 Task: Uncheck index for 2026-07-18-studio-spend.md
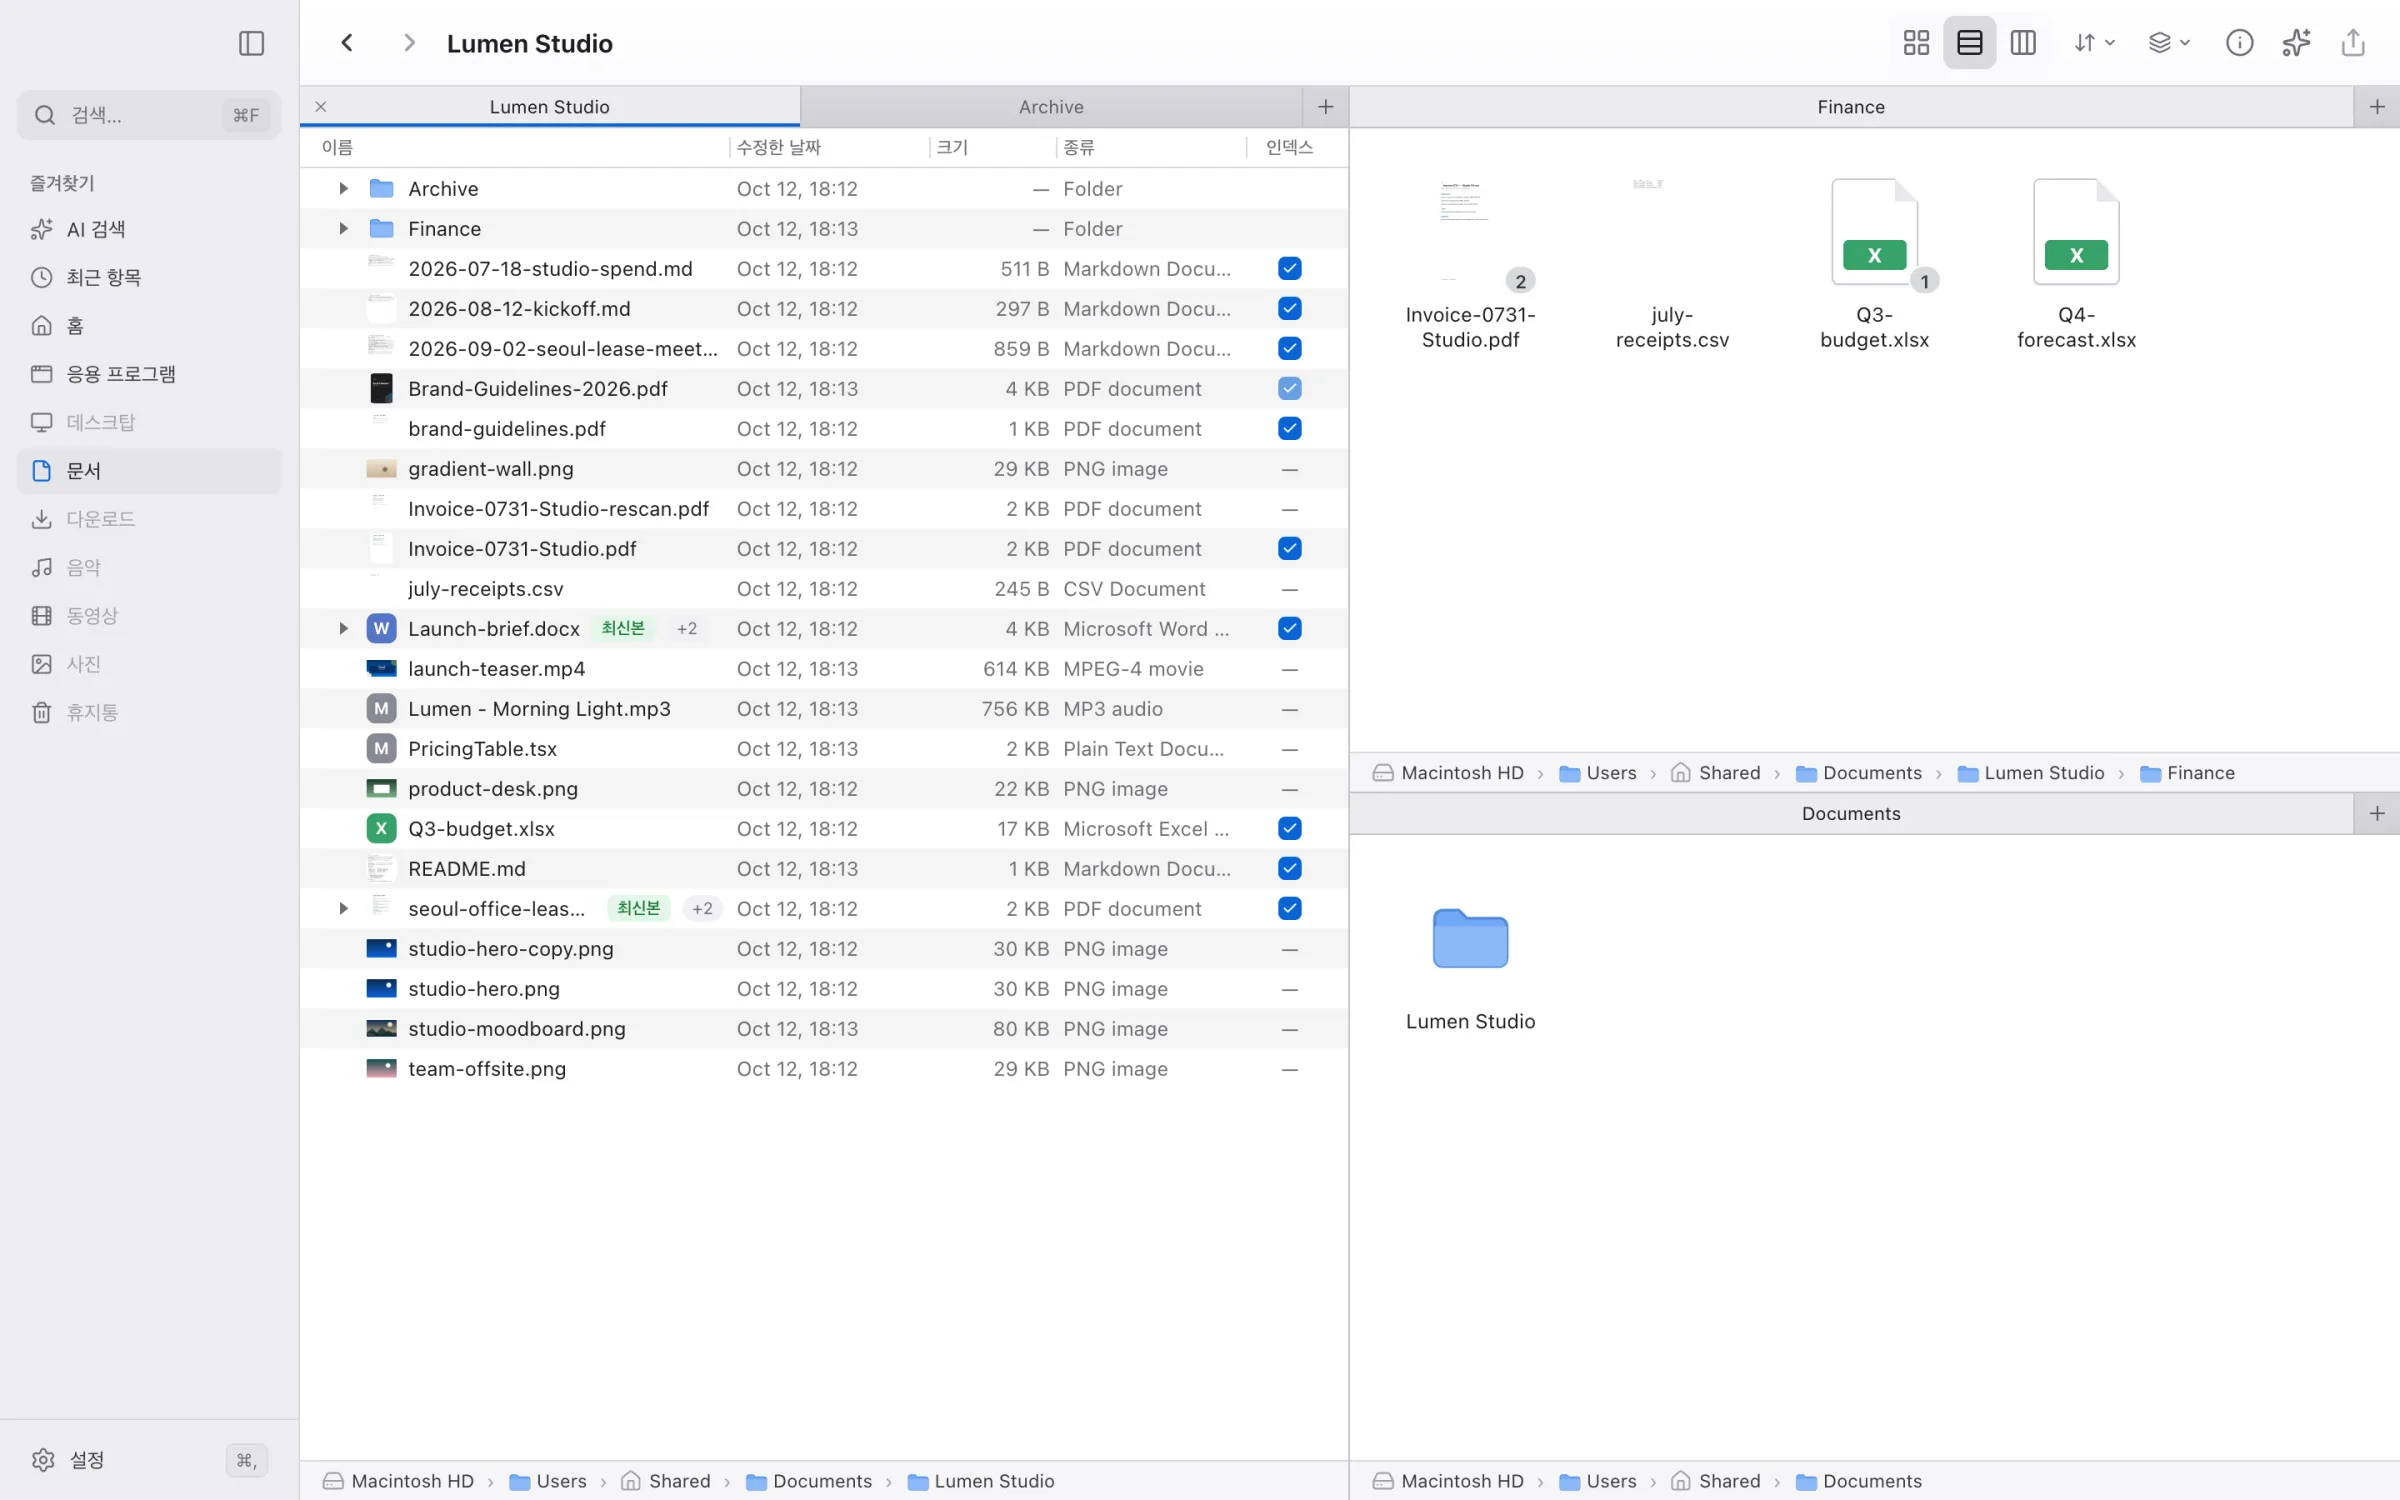pyautogui.click(x=1290, y=268)
